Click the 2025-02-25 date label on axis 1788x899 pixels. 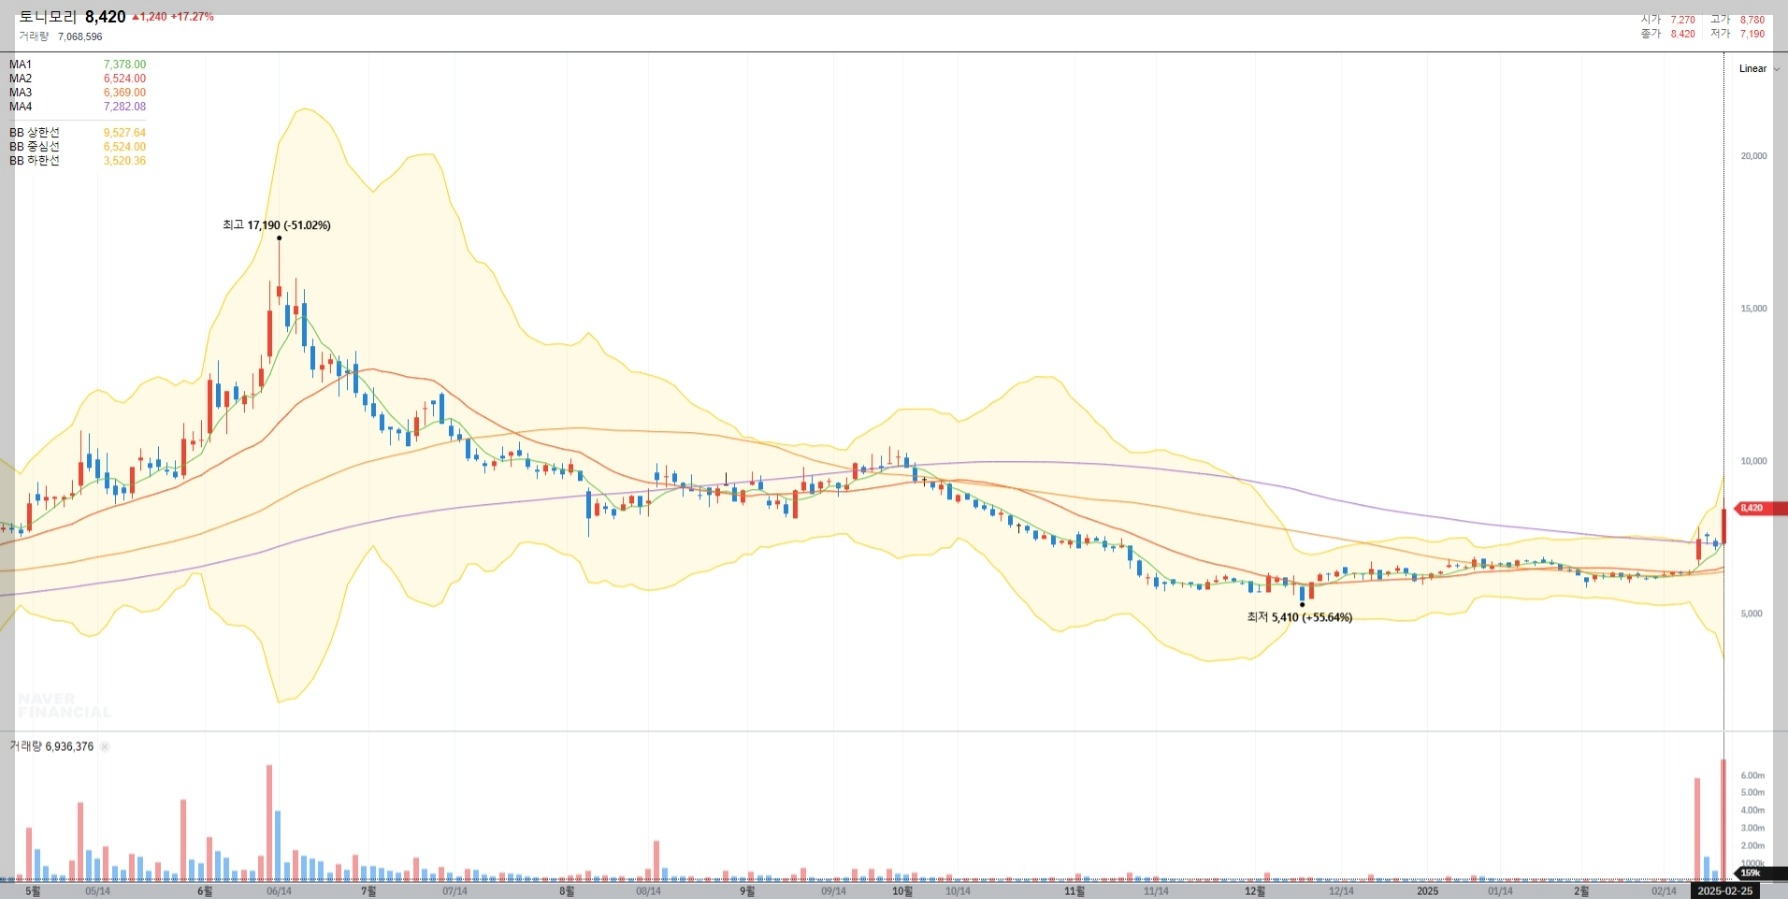point(1724,891)
